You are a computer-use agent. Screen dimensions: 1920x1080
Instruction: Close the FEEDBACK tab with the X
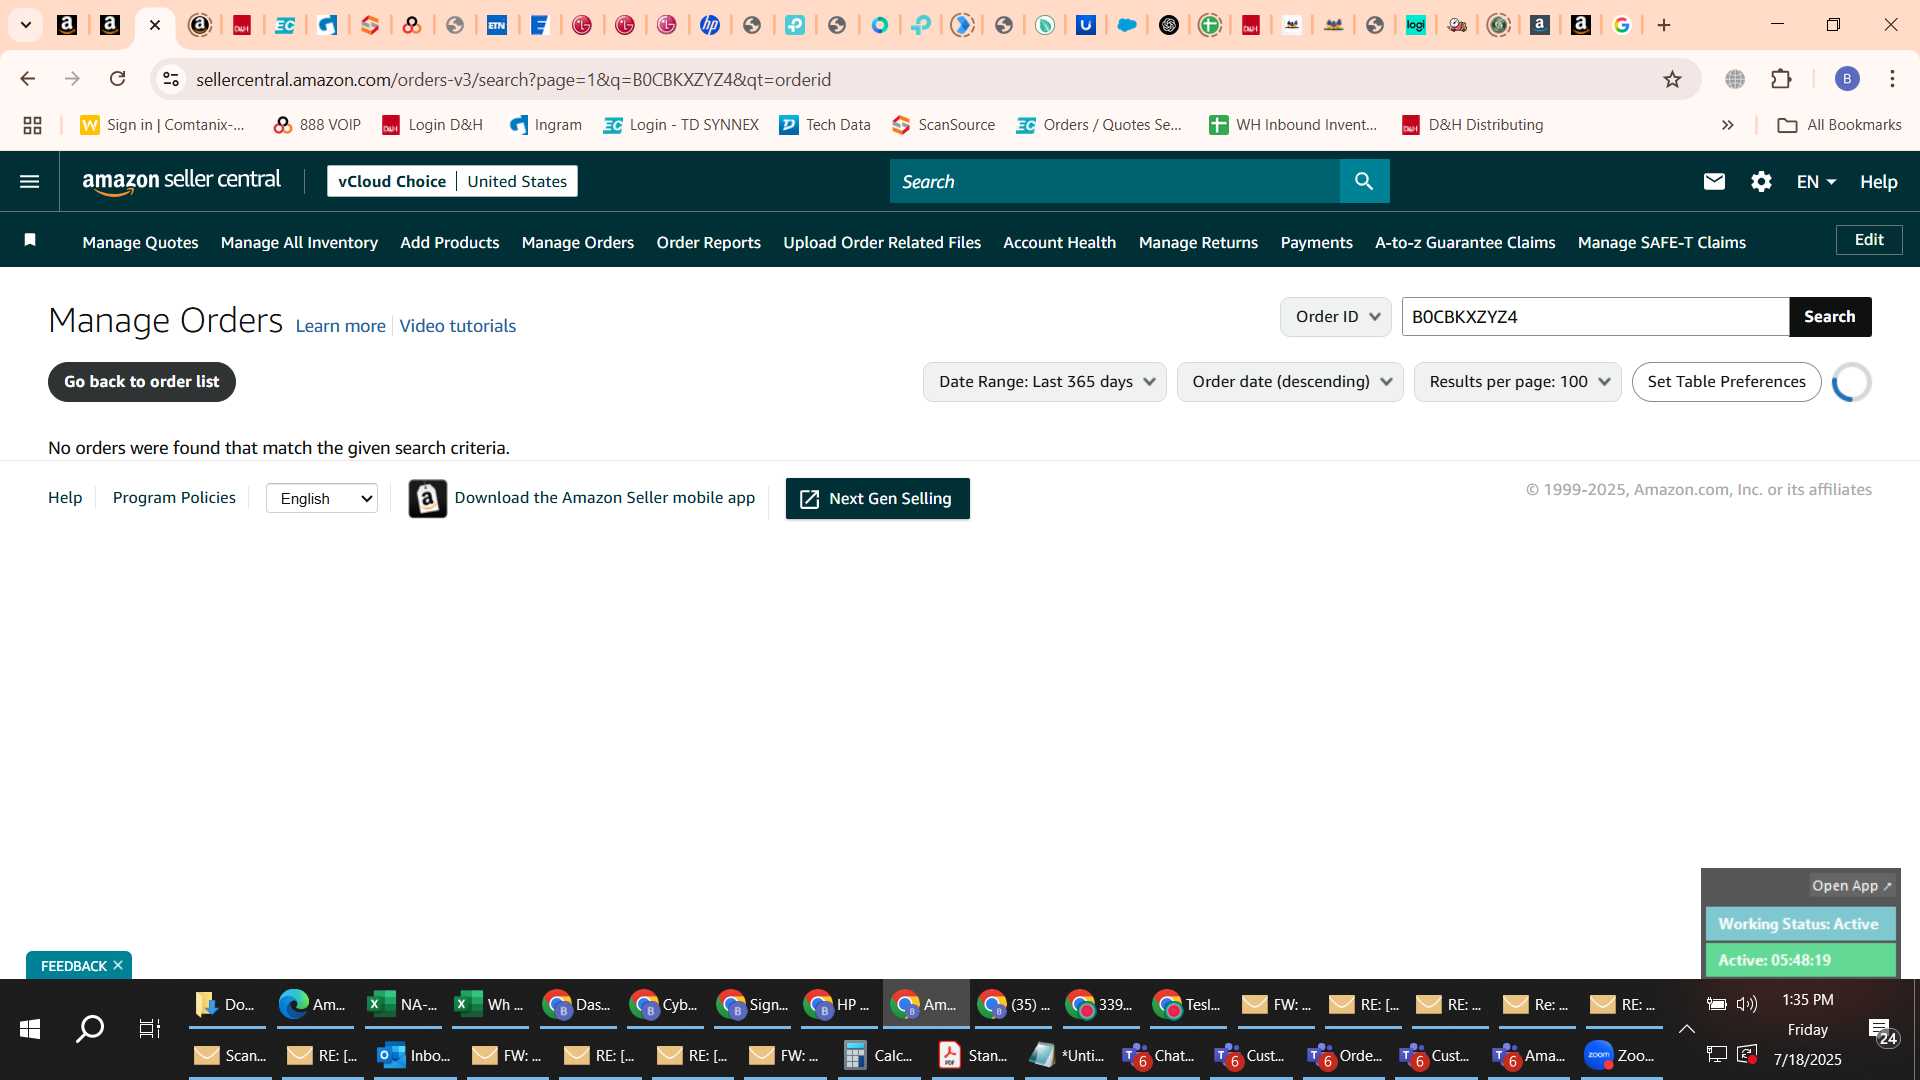(118, 965)
